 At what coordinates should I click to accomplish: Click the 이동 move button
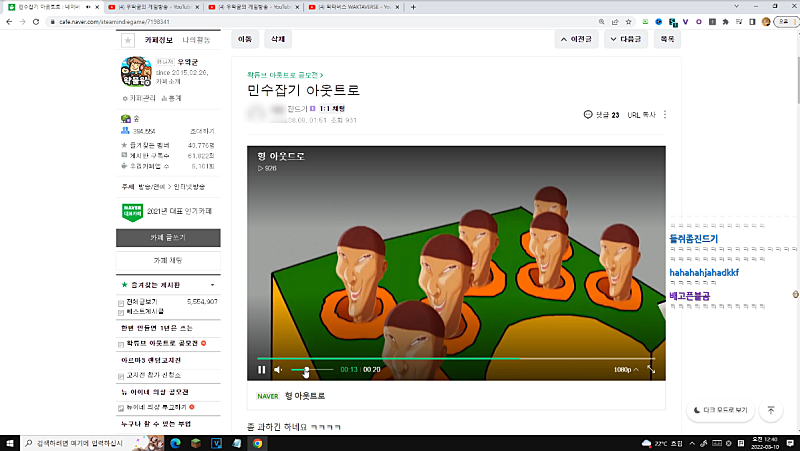pyautogui.click(x=245, y=39)
